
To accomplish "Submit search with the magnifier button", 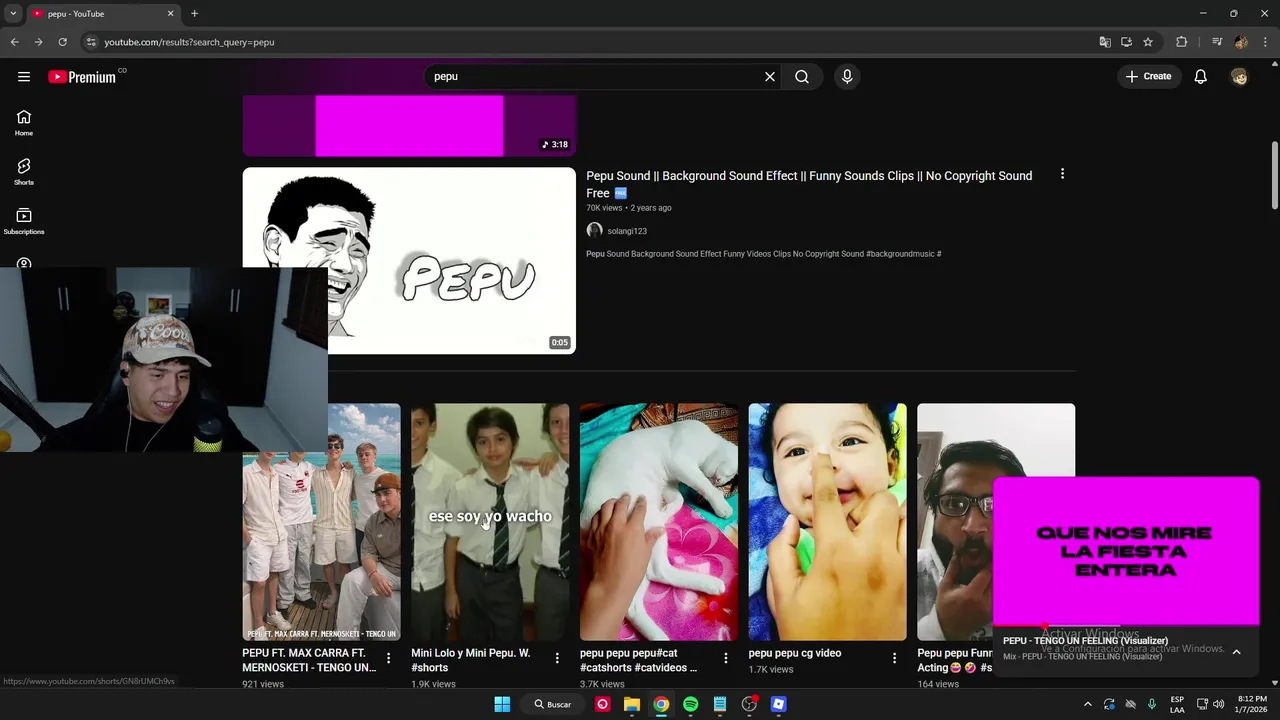I will coord(802,76).
